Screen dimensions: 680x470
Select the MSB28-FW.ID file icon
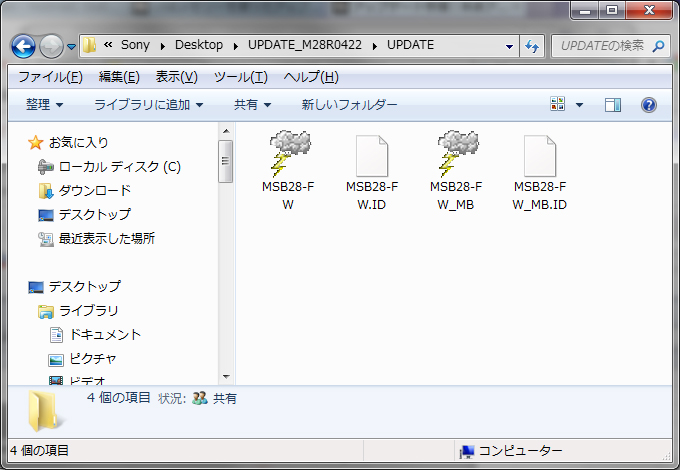(x=371, y=154)
